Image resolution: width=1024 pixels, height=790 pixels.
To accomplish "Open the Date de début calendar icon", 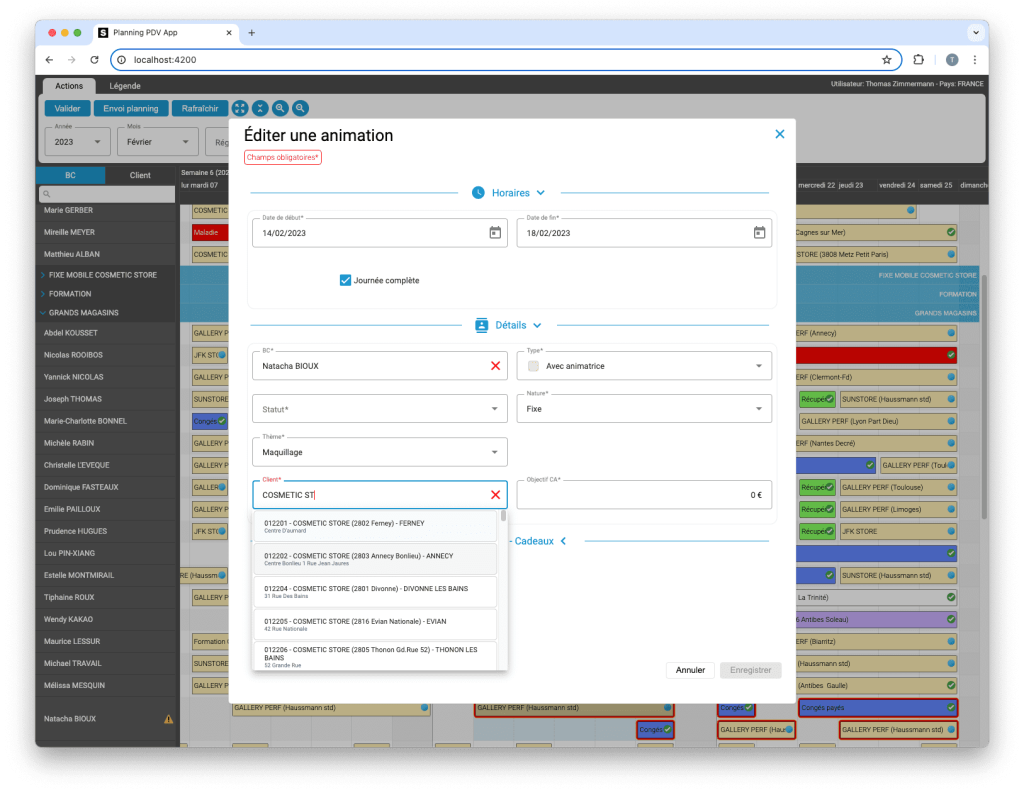I will click(495, 231).
